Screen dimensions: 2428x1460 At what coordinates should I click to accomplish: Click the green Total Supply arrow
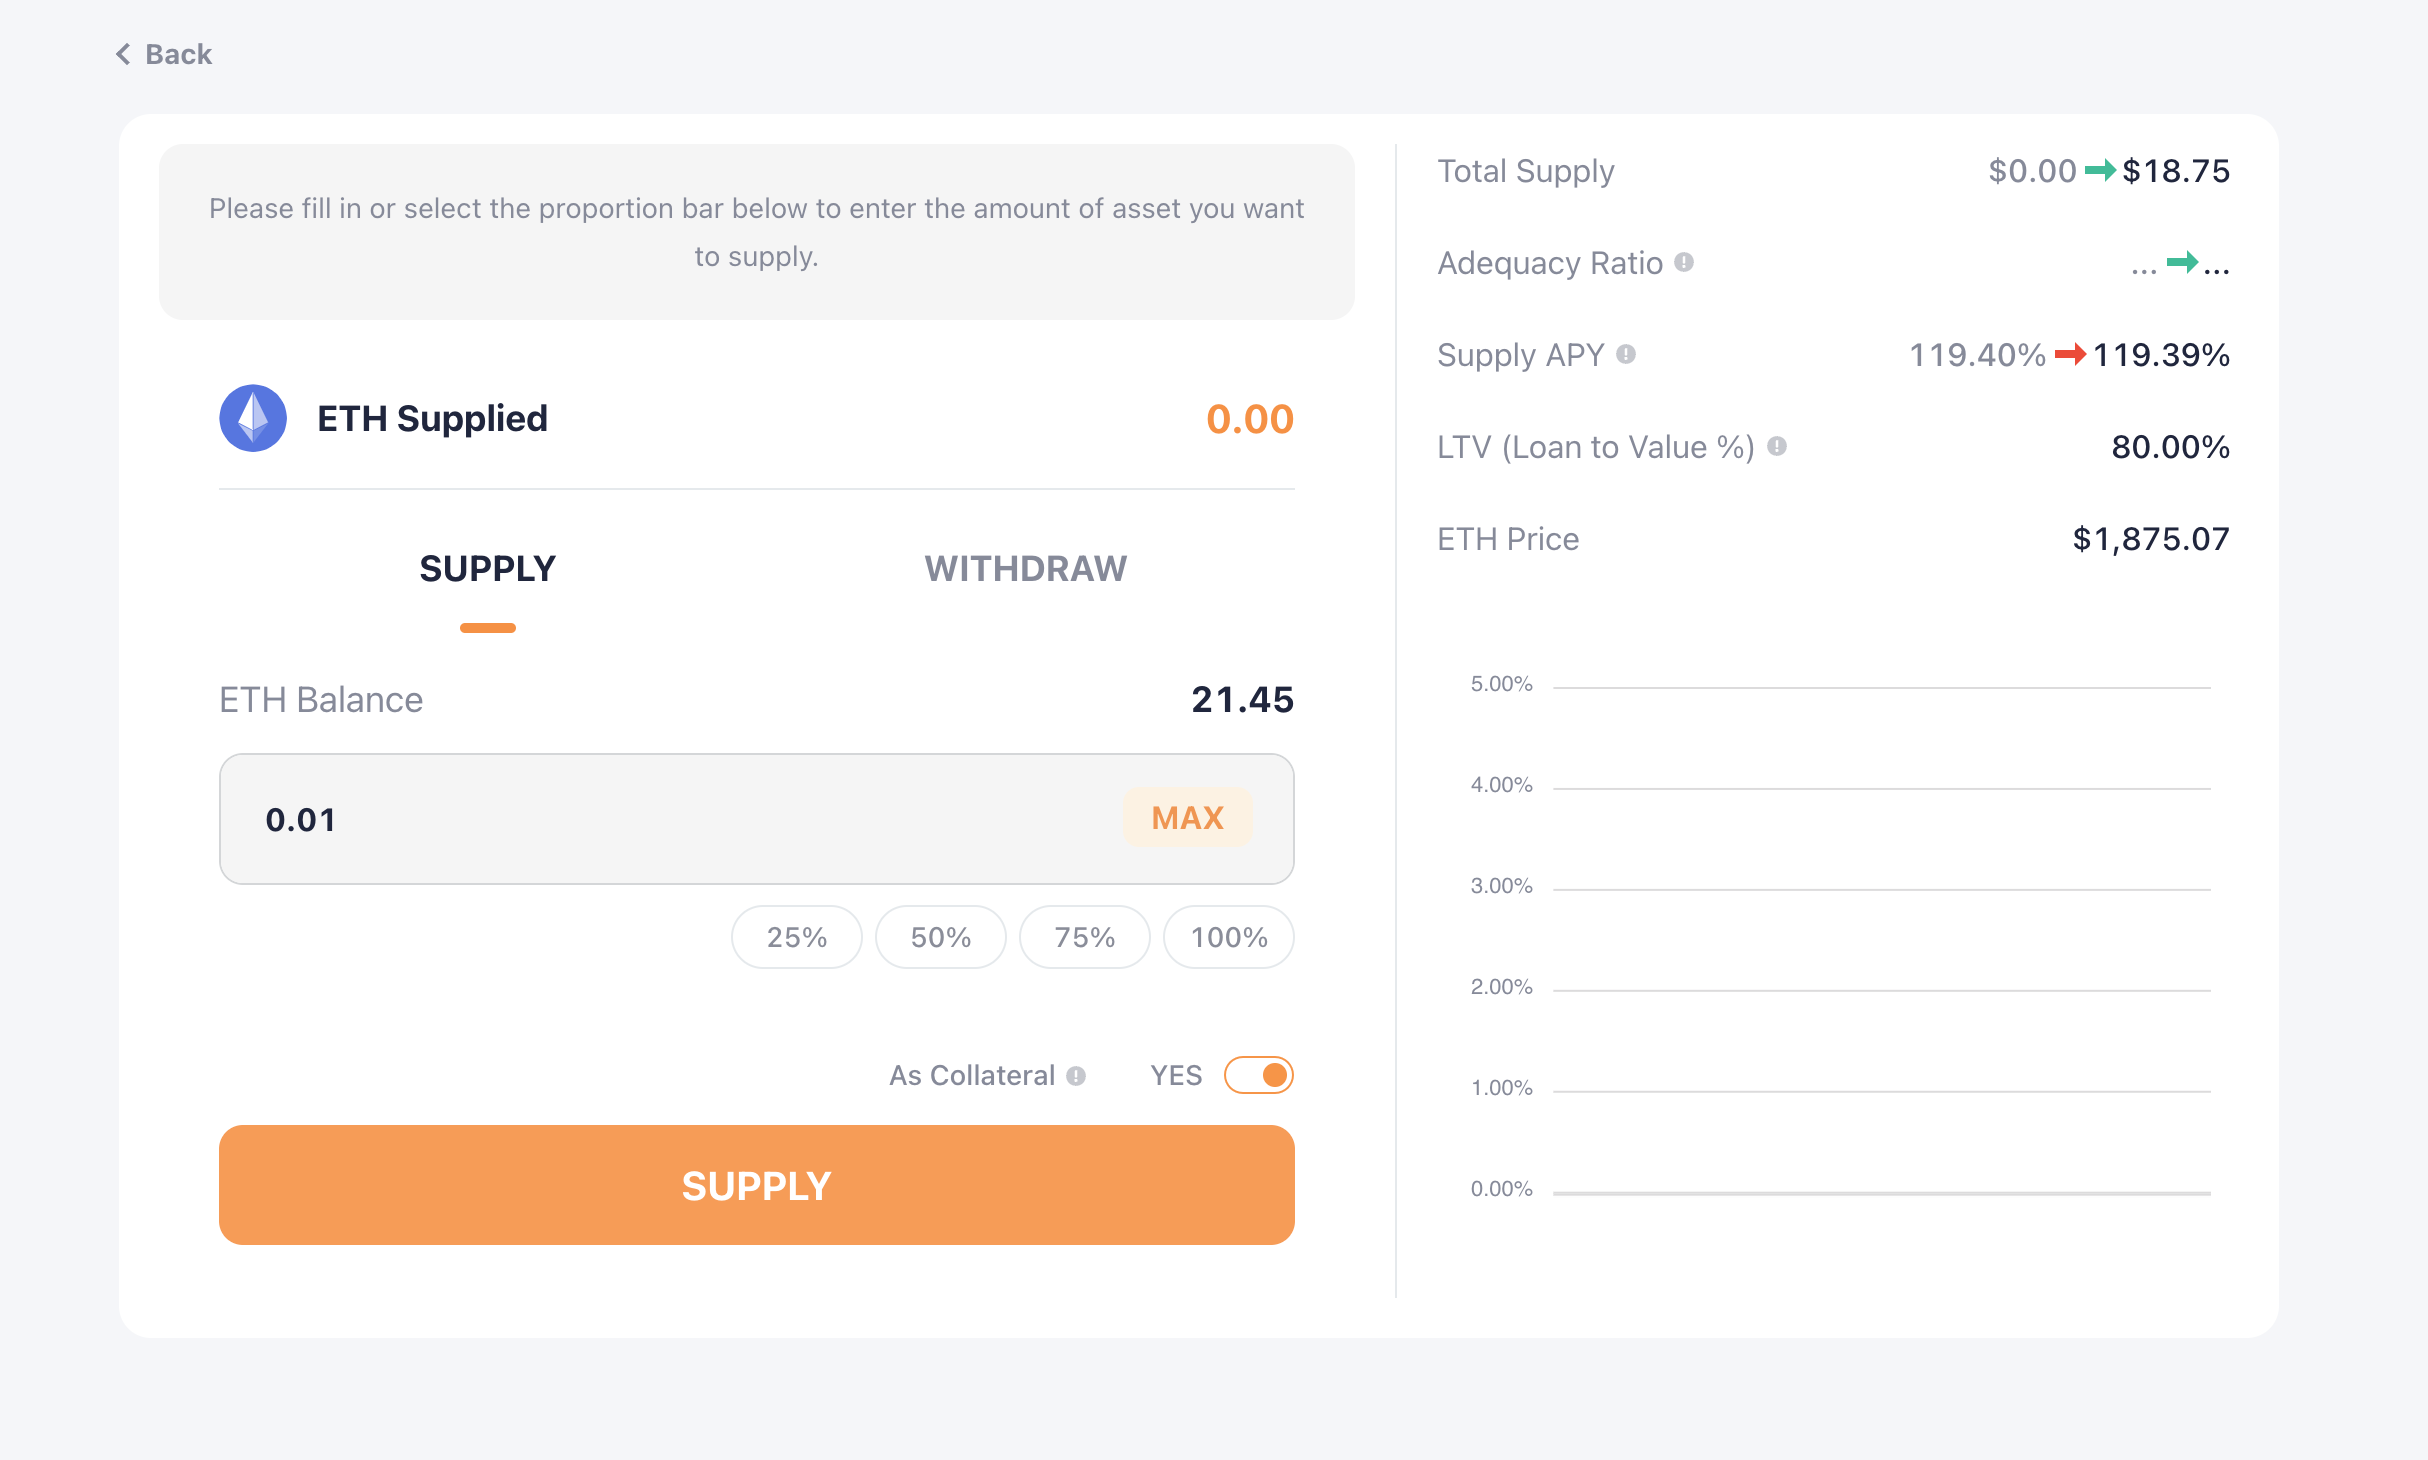2099,171
